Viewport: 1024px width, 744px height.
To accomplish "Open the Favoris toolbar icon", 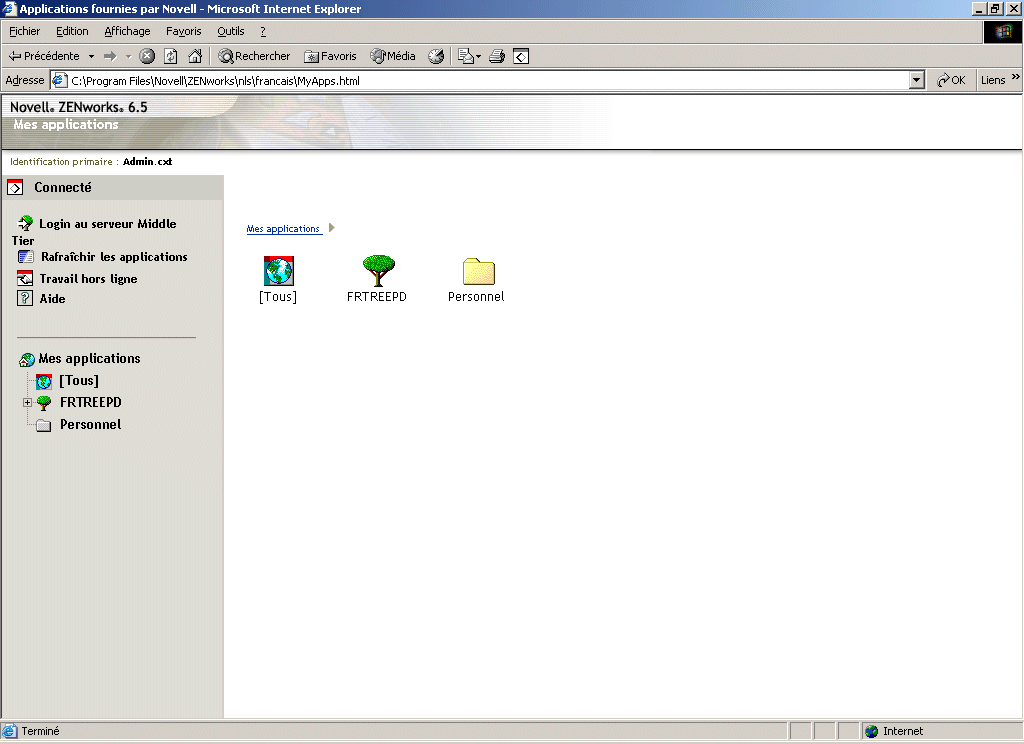I will pos(311,55).
